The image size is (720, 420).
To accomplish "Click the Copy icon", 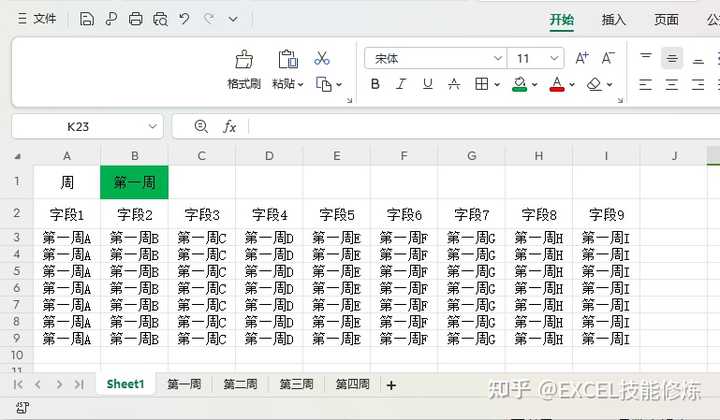I will click(324, 84).
